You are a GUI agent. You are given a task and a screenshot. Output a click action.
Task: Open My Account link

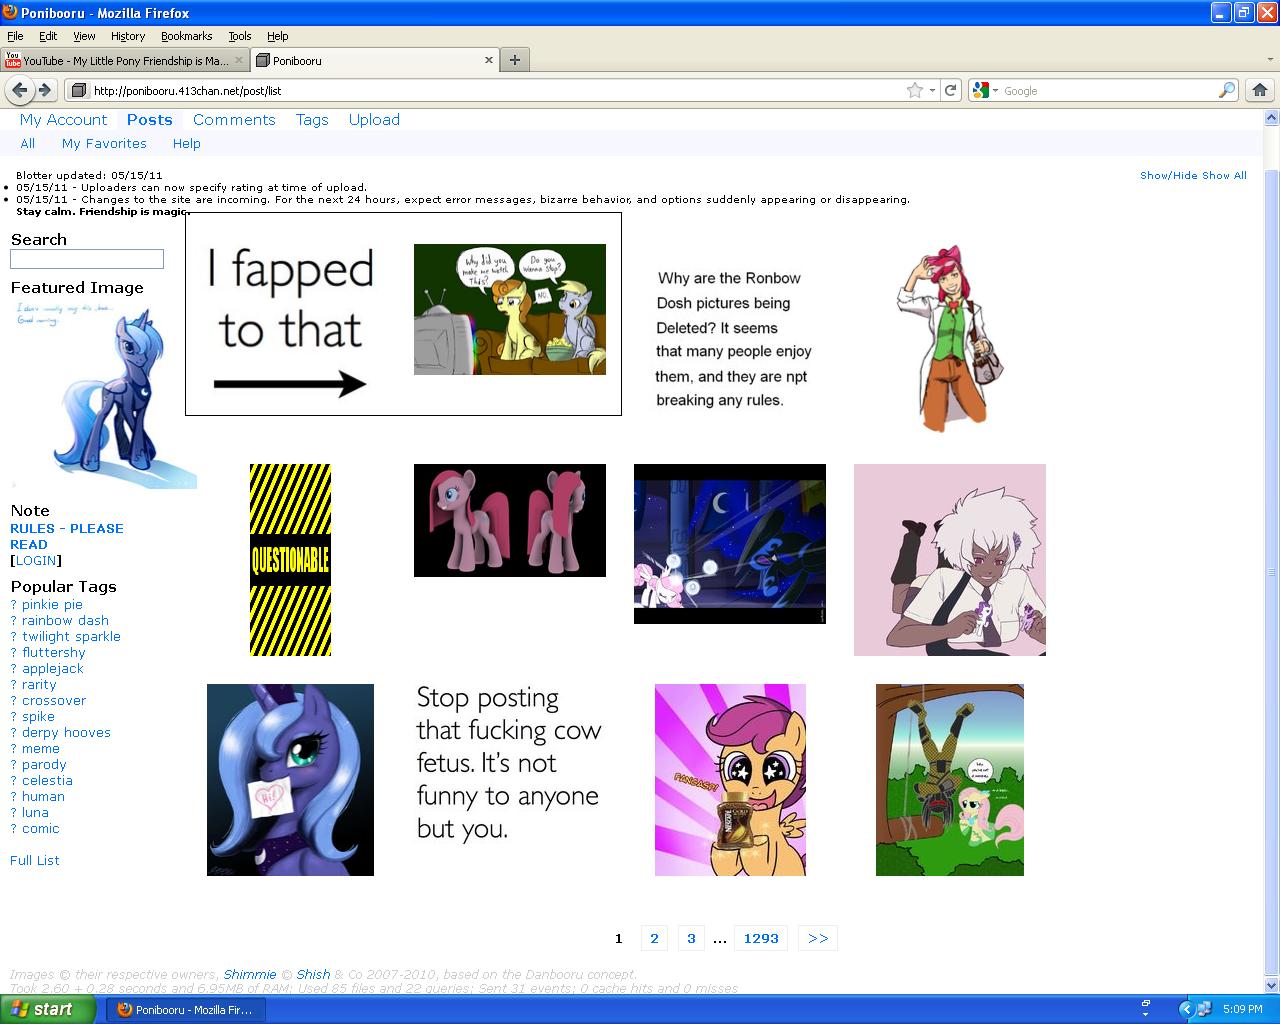(x=63, y=120)
